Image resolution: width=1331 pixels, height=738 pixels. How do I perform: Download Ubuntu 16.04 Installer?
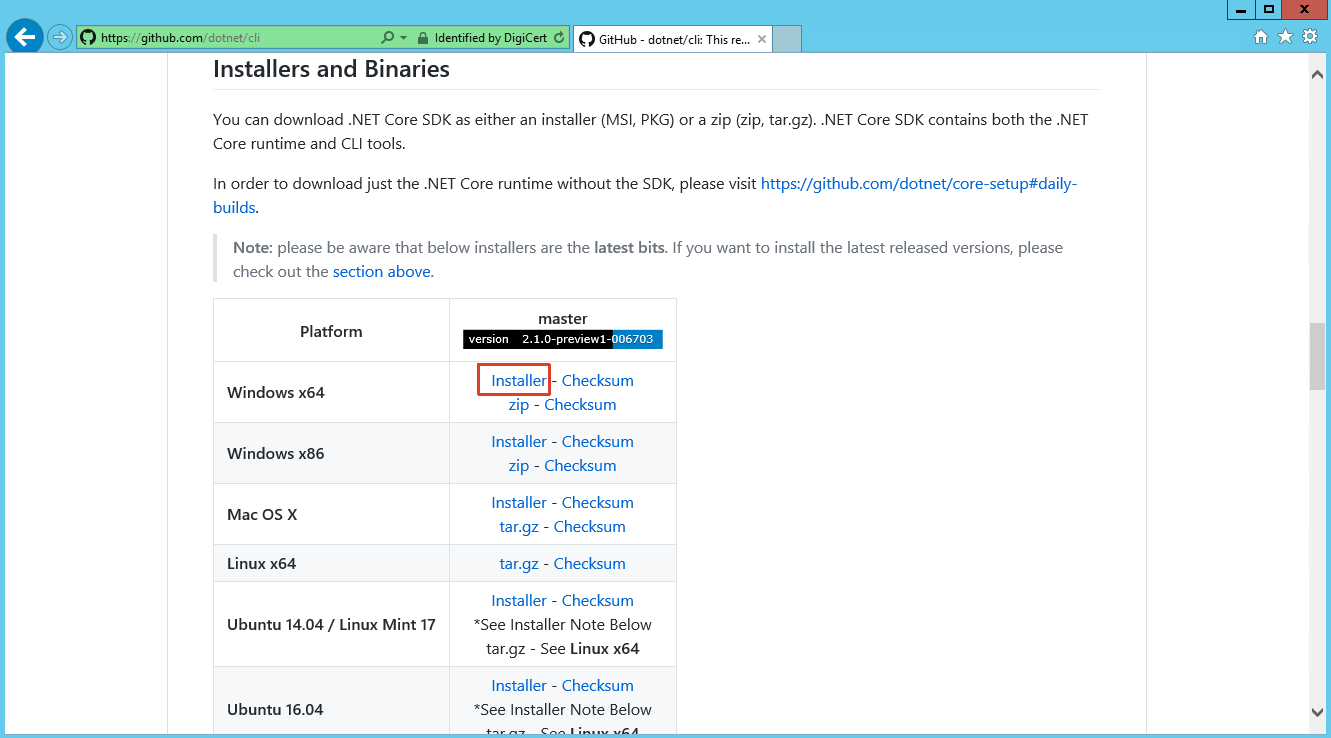coord(519,685)
